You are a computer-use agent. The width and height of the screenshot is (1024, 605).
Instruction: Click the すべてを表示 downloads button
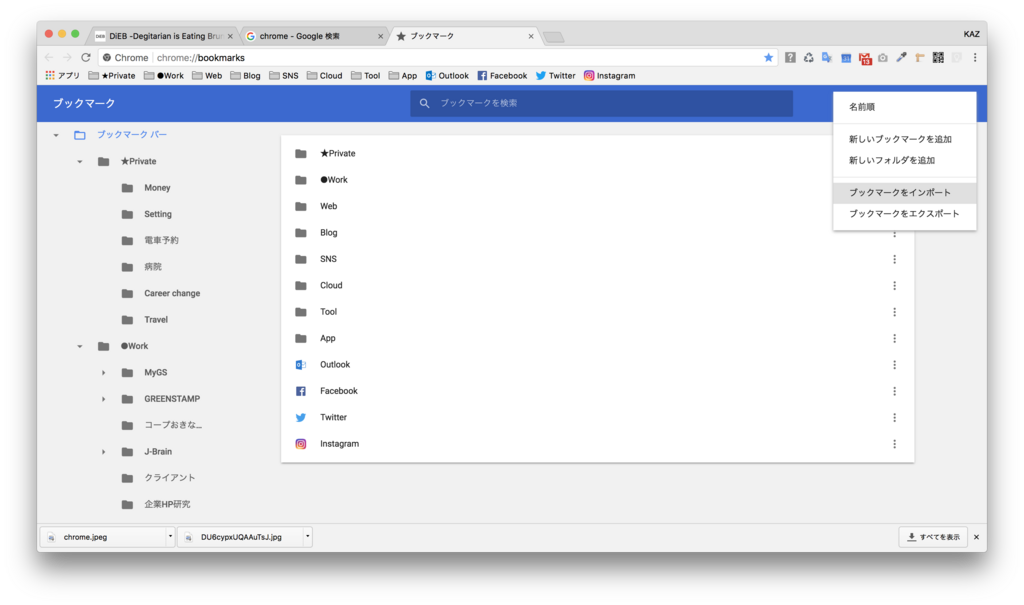(x=933, y=537)
